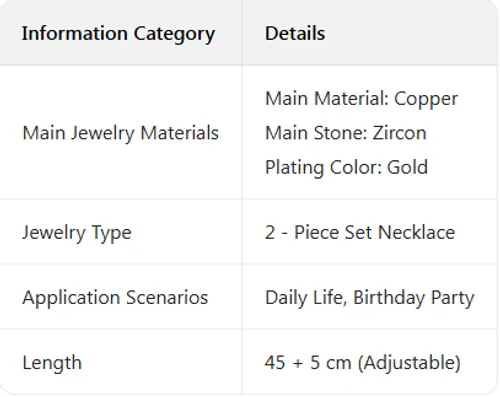Select the Main Jewelry Materials cell
500x397 pixels.
pos(120,133)
